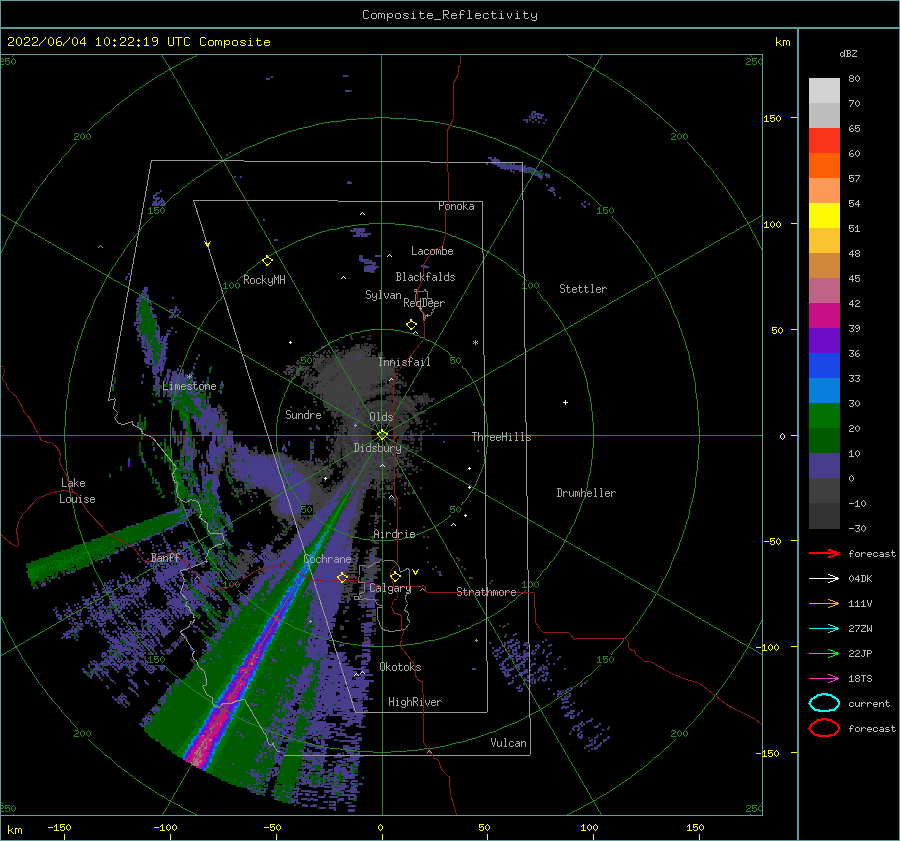The height and width of the screenshot is (841, 900).
Task: Click the Ponoka town label
Action: [x=456, y=206]
